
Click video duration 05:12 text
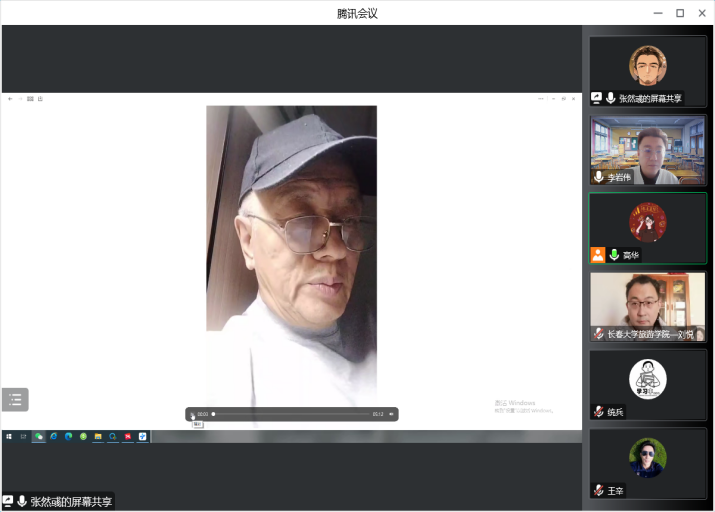click(378, 414)
